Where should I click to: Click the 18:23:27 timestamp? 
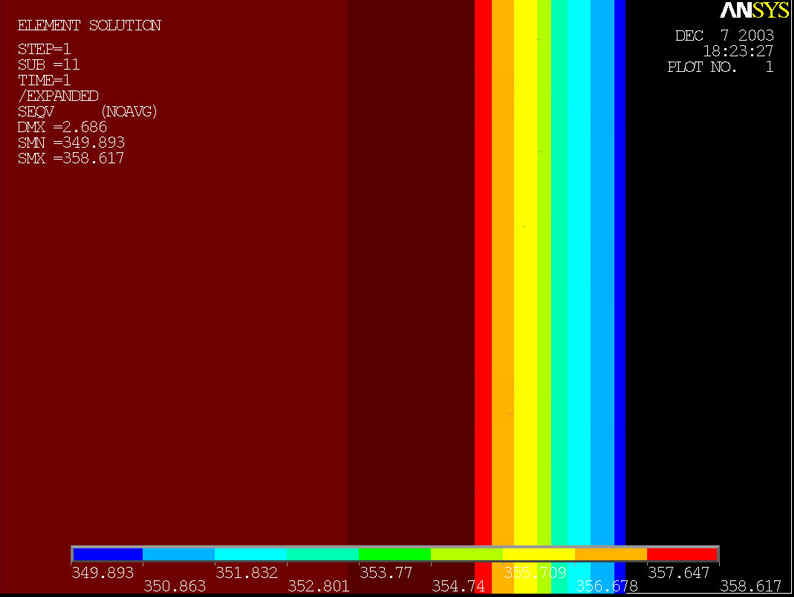pos(738,51)
